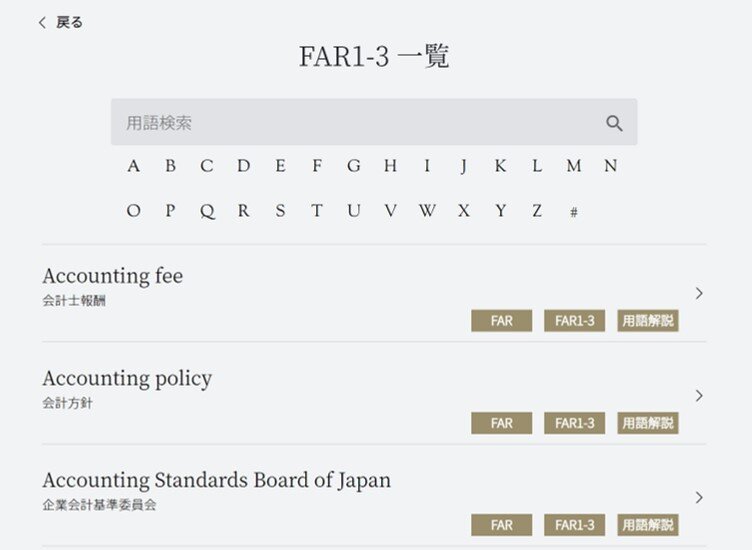Open the Accounting policy term title

(127, 378)
